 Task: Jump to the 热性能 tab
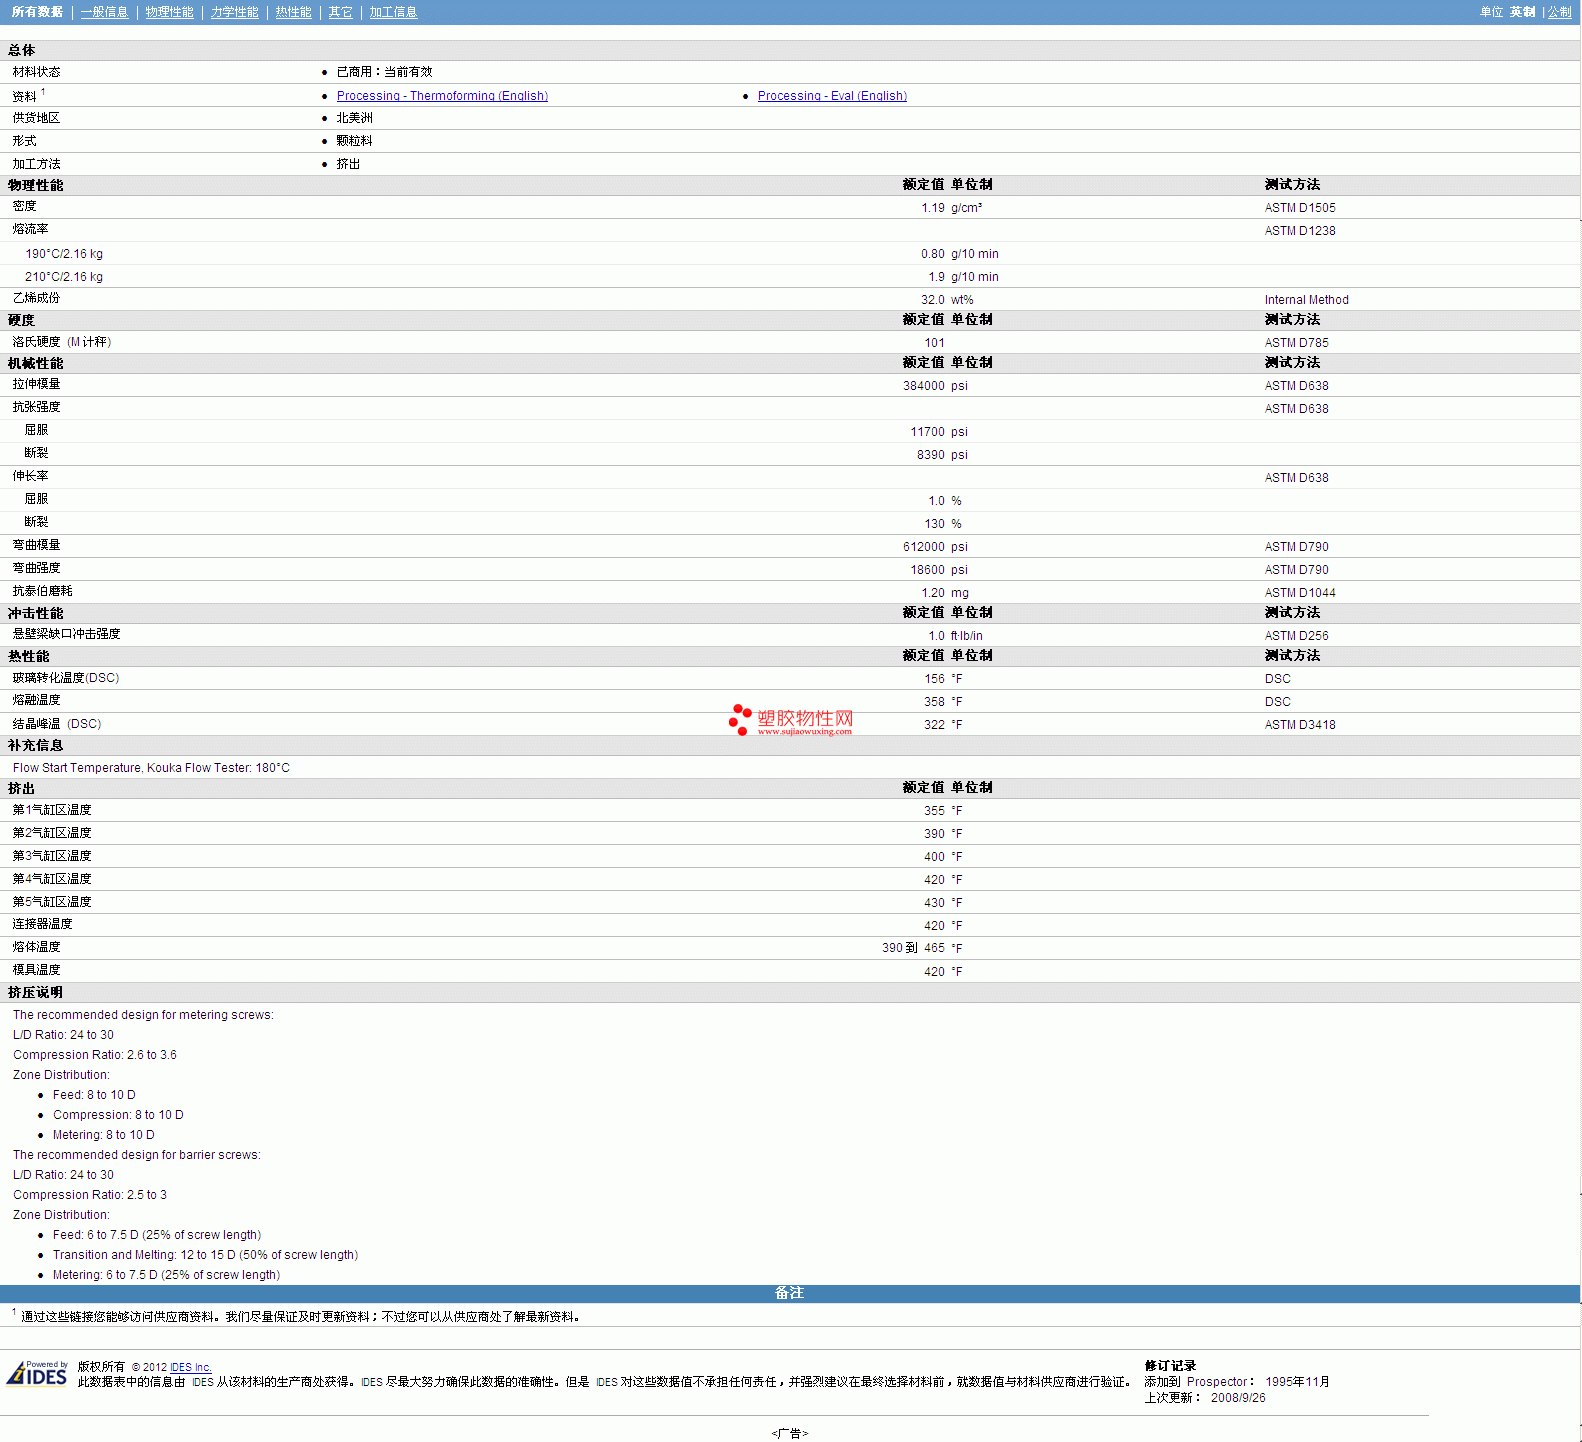293,12
